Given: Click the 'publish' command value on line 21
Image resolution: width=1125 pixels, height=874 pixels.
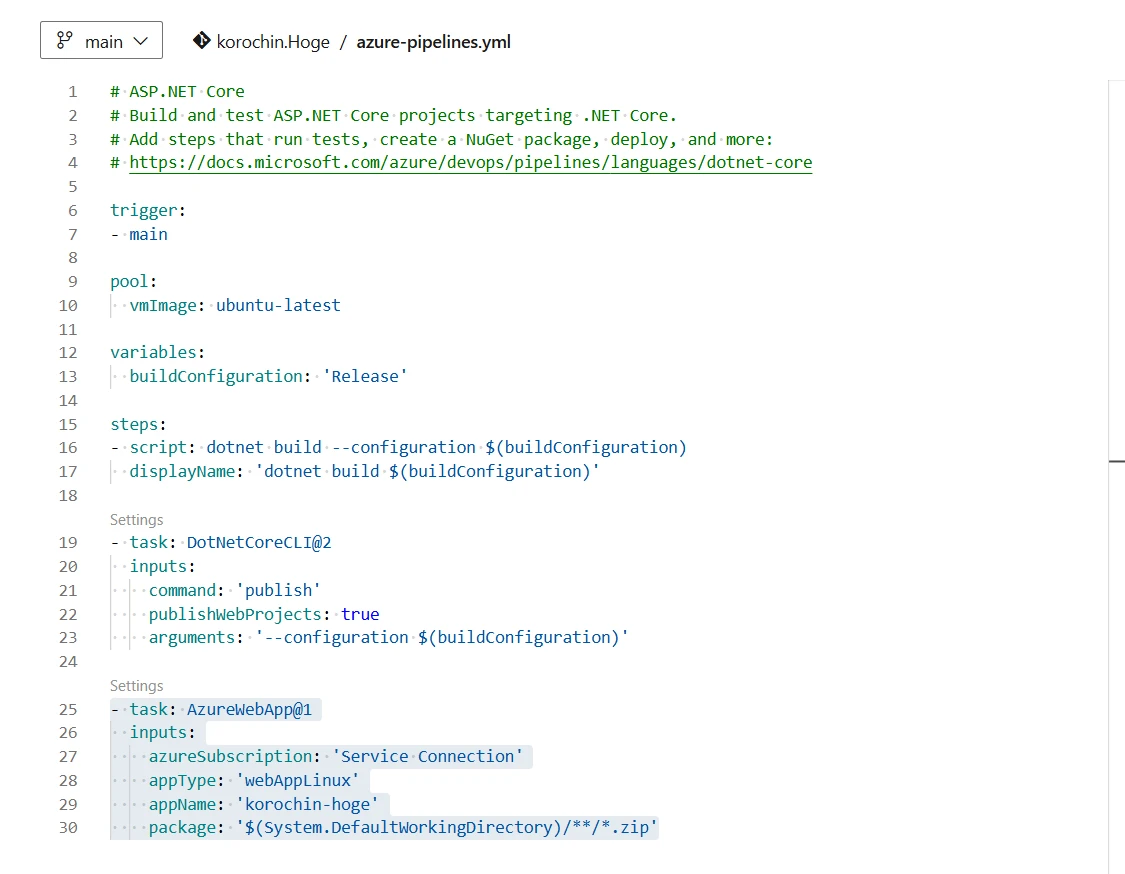Looking at the screenshot, I should click(278, 591).
